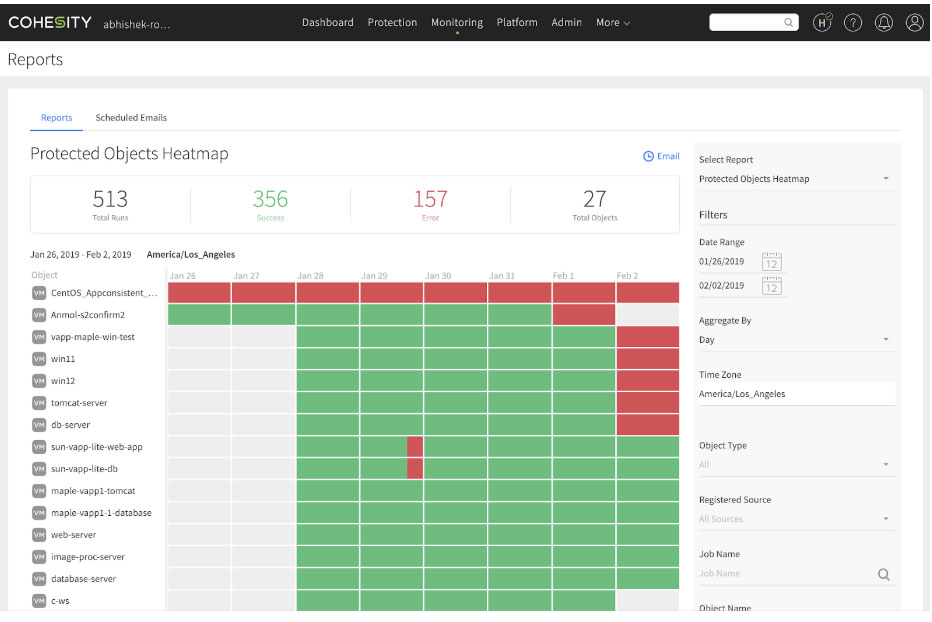This screenshot has height=622, width=932.
Task: Click the search magnifier in top bar
Action: point(788,22)
